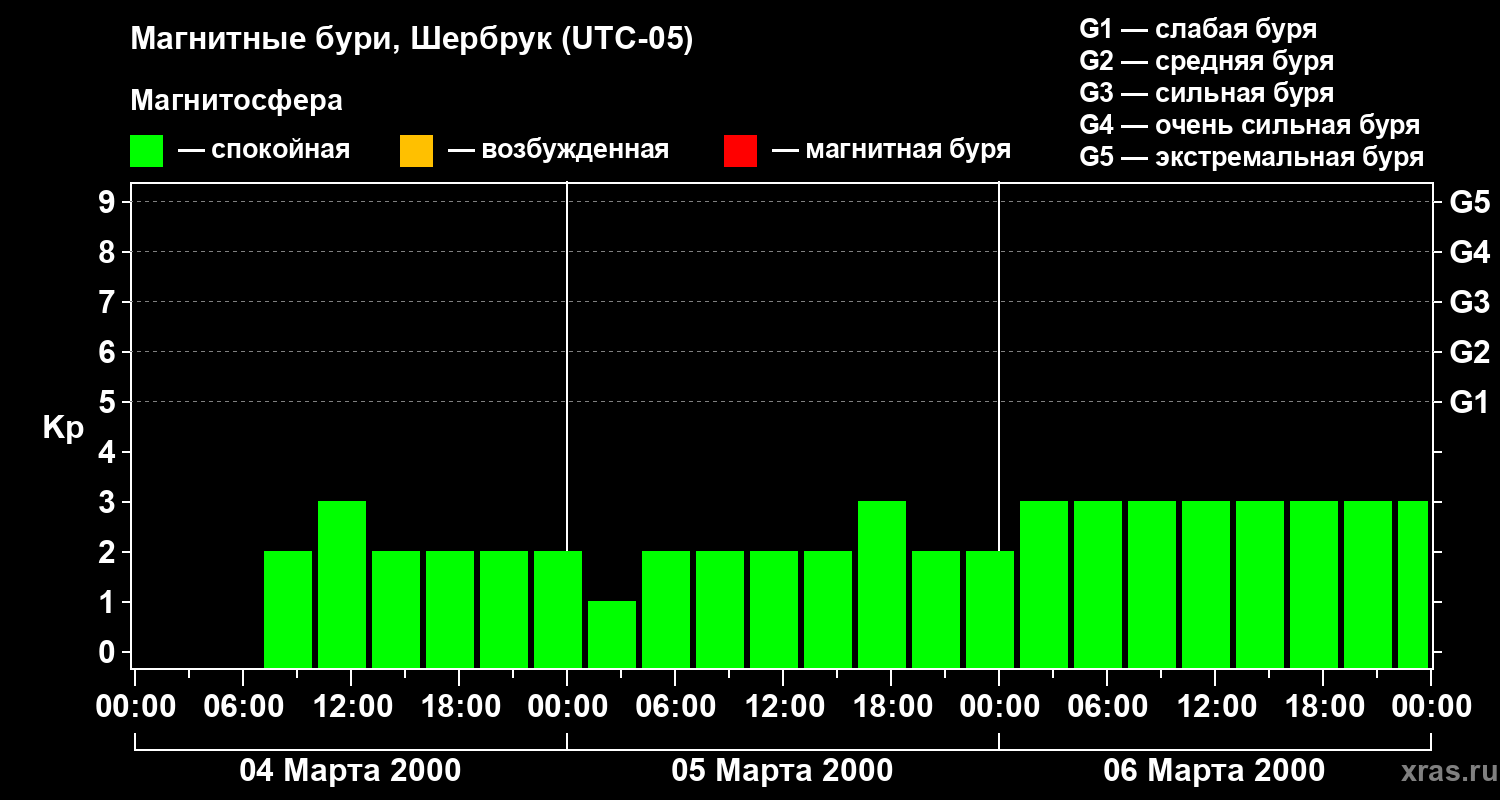The height and width of the screenshot is (800, 1500).
Task: Click the '05 Марта 2000' date label
Action: point(782,771)
